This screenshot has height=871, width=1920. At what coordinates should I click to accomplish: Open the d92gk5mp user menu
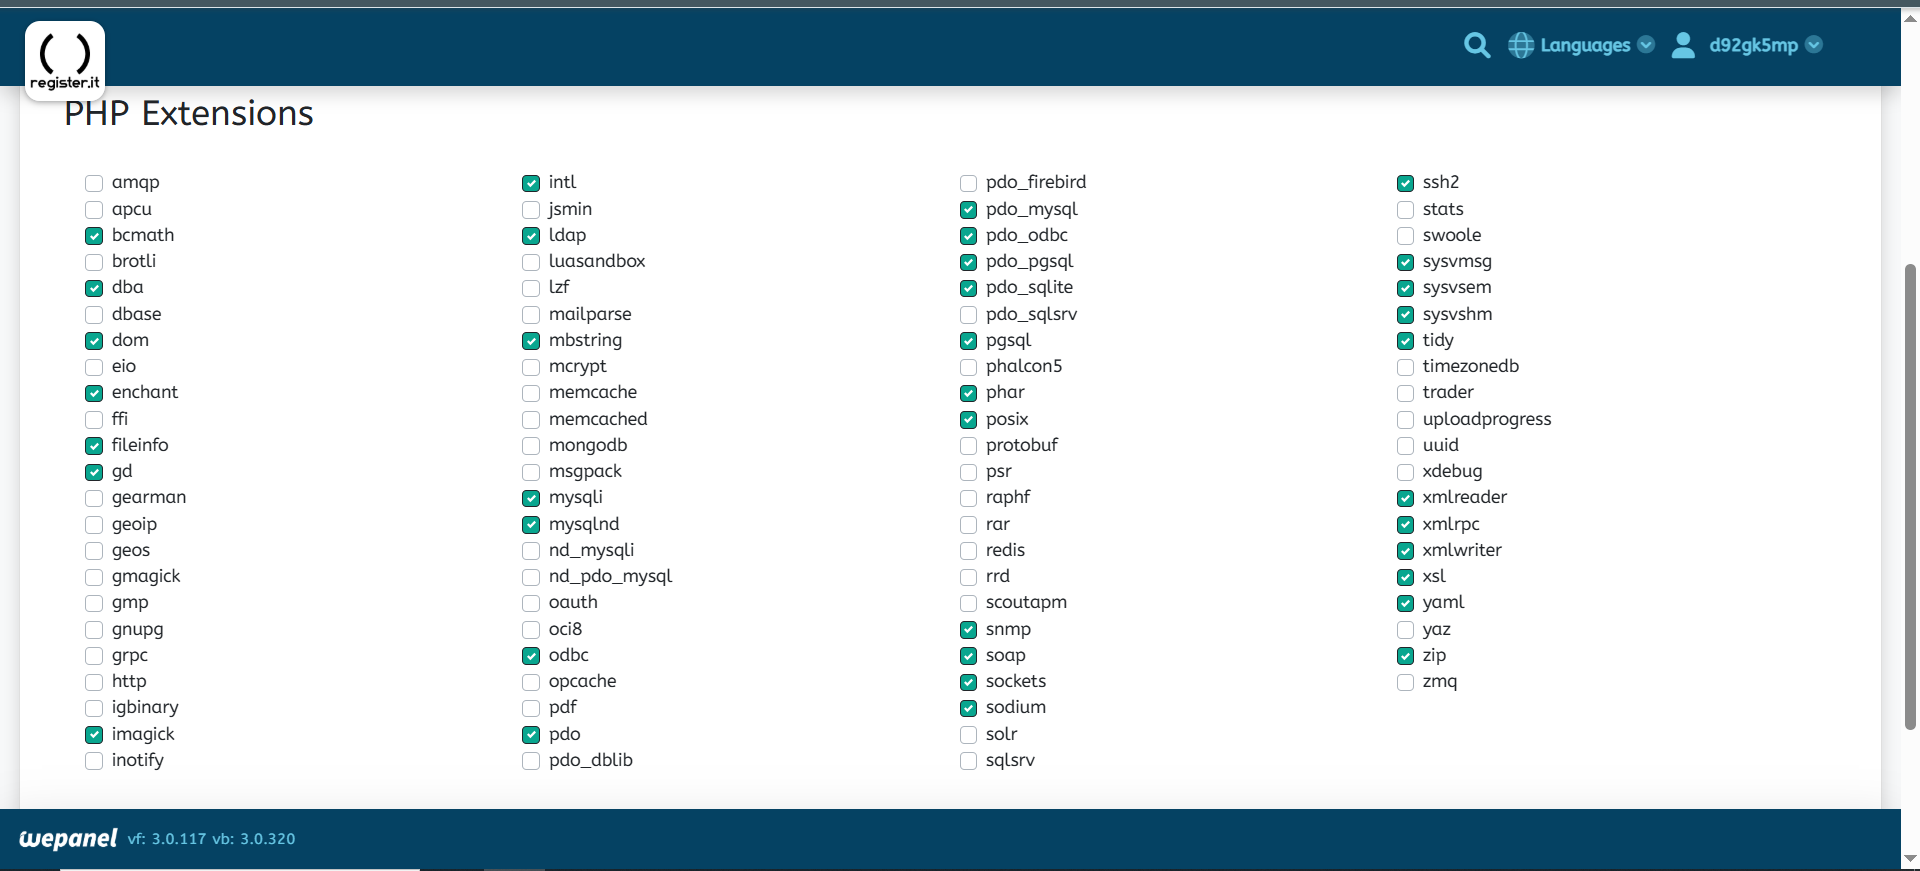pyautogui.click(x=1753, y=45)
